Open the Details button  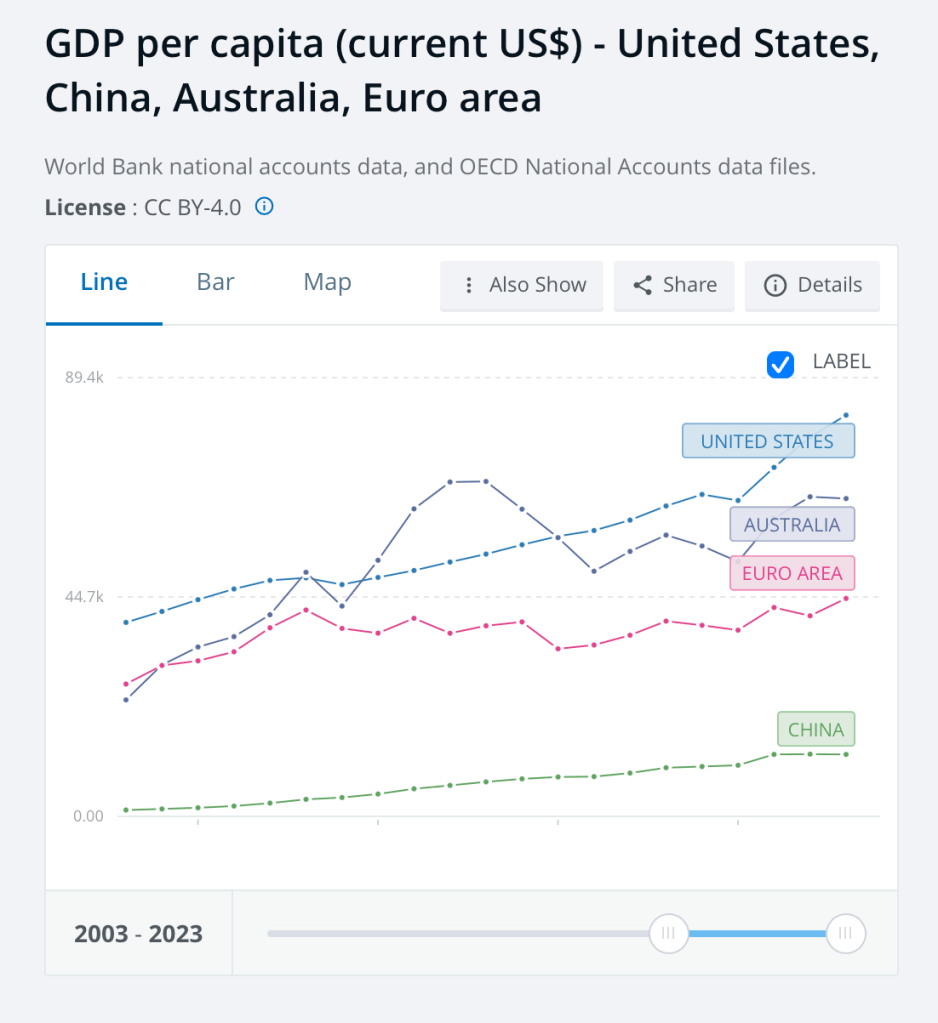click(x=812, y=285)
